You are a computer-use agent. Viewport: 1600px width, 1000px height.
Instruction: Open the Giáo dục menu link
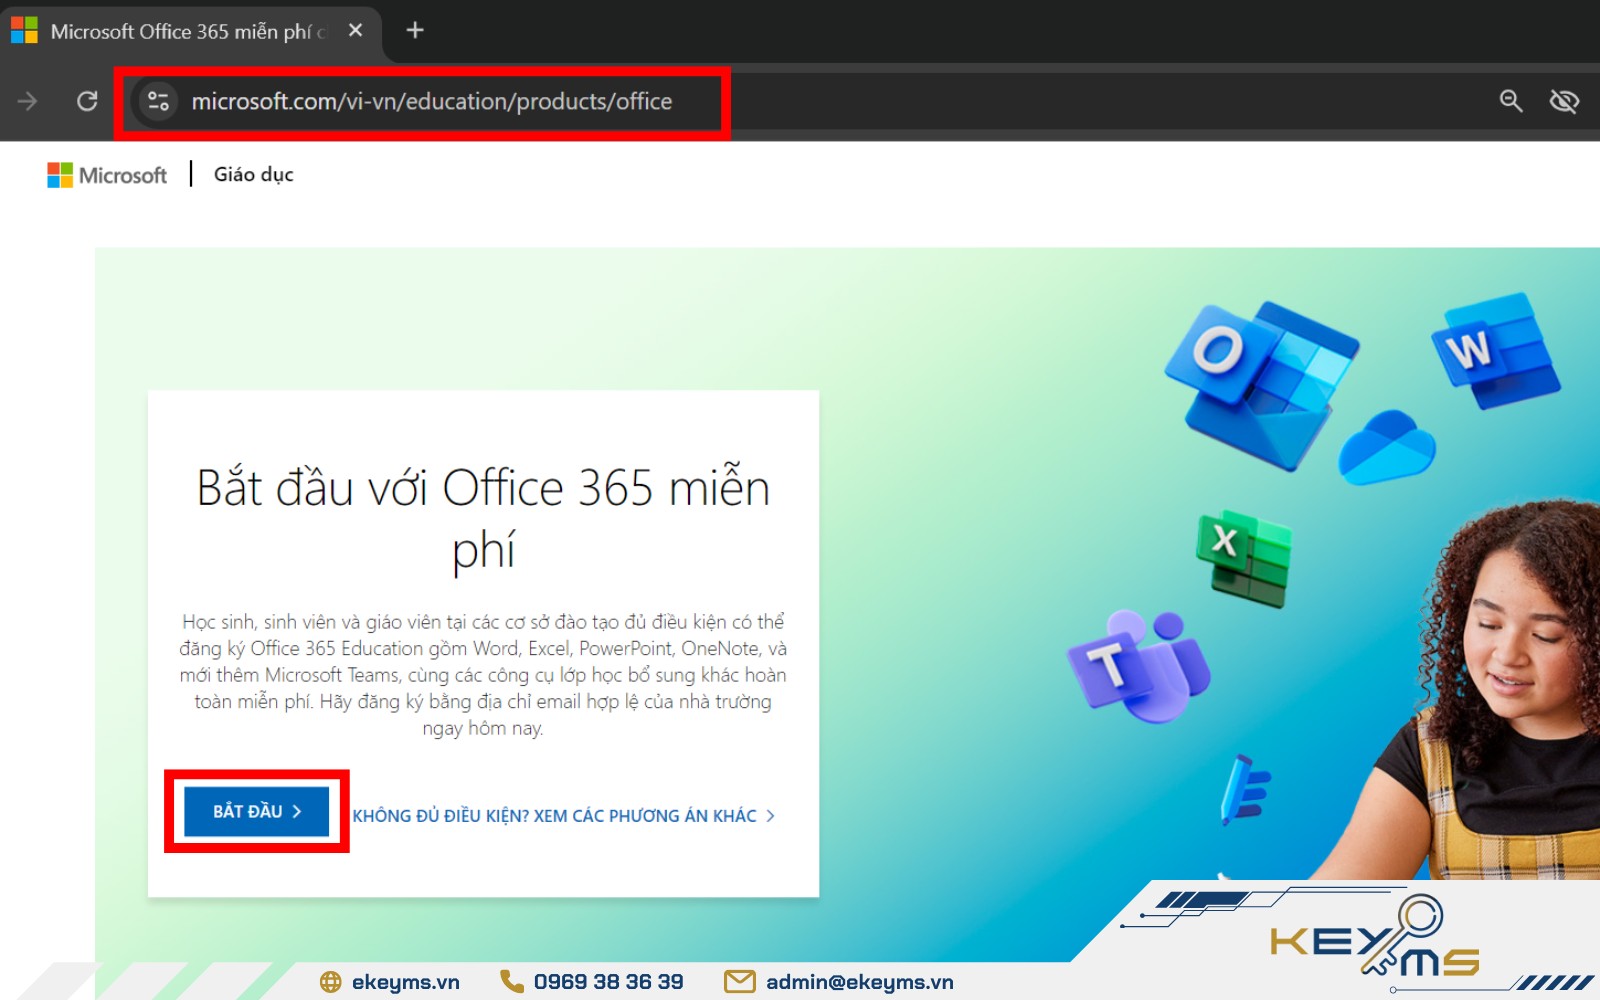253,174
